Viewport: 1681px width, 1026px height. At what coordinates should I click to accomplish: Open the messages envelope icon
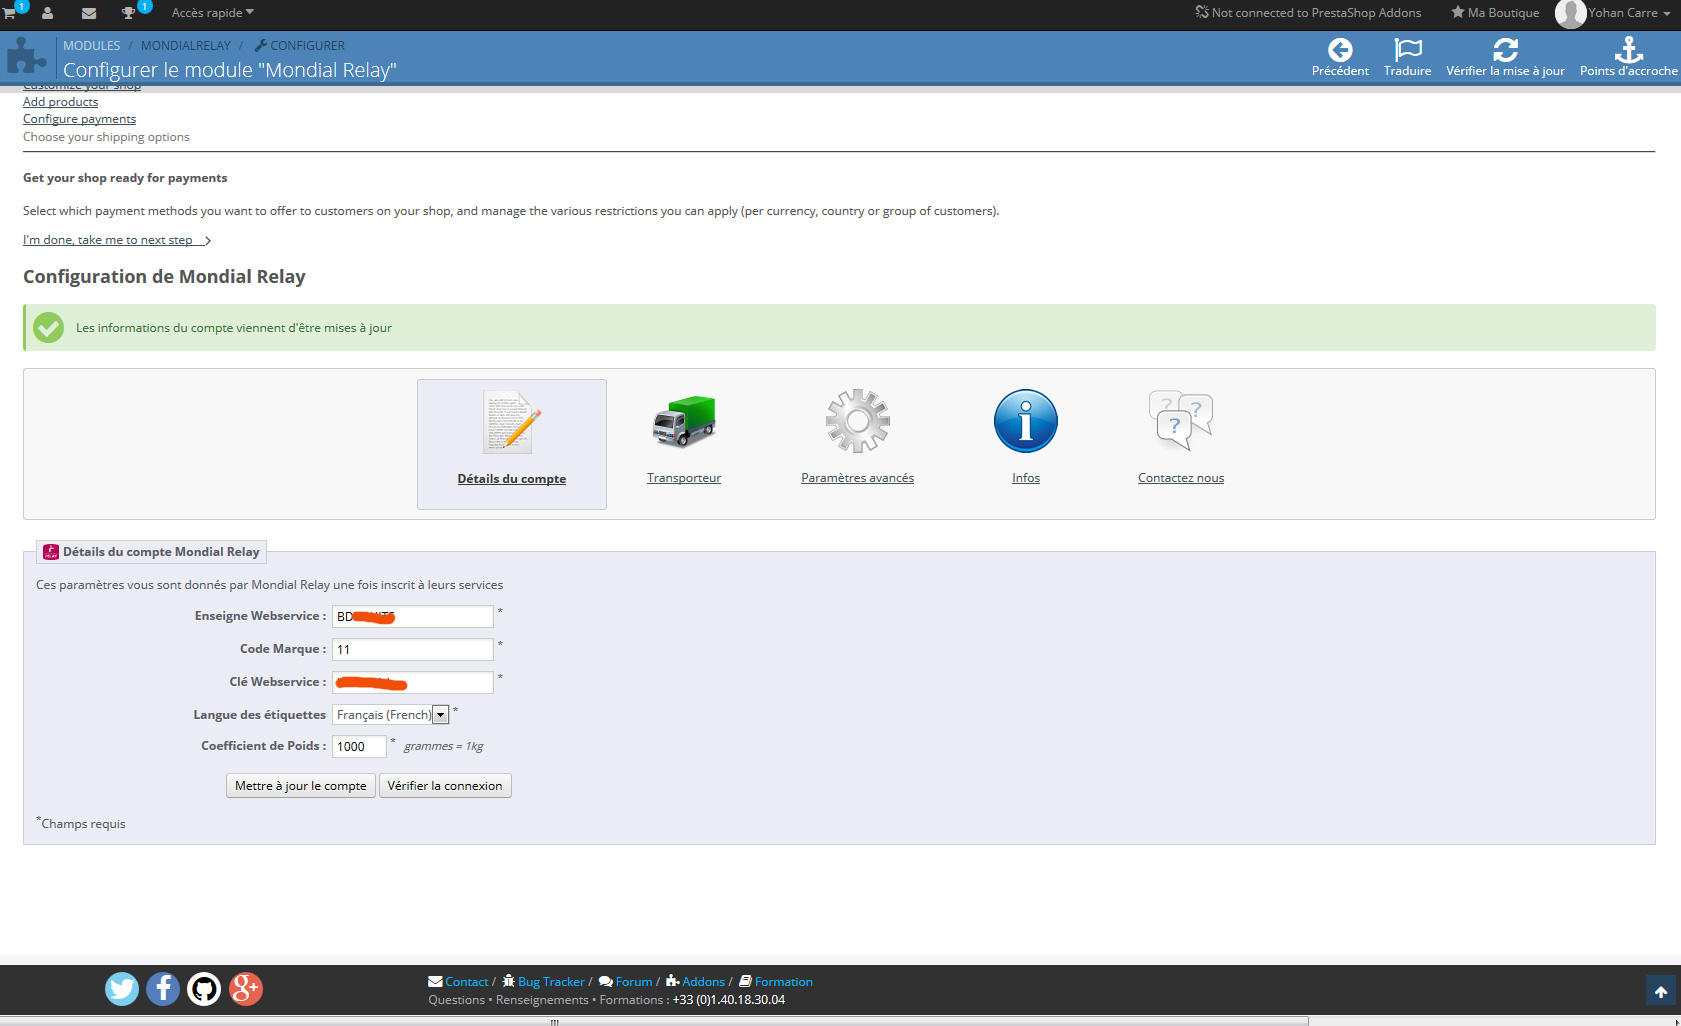(89, 13)
